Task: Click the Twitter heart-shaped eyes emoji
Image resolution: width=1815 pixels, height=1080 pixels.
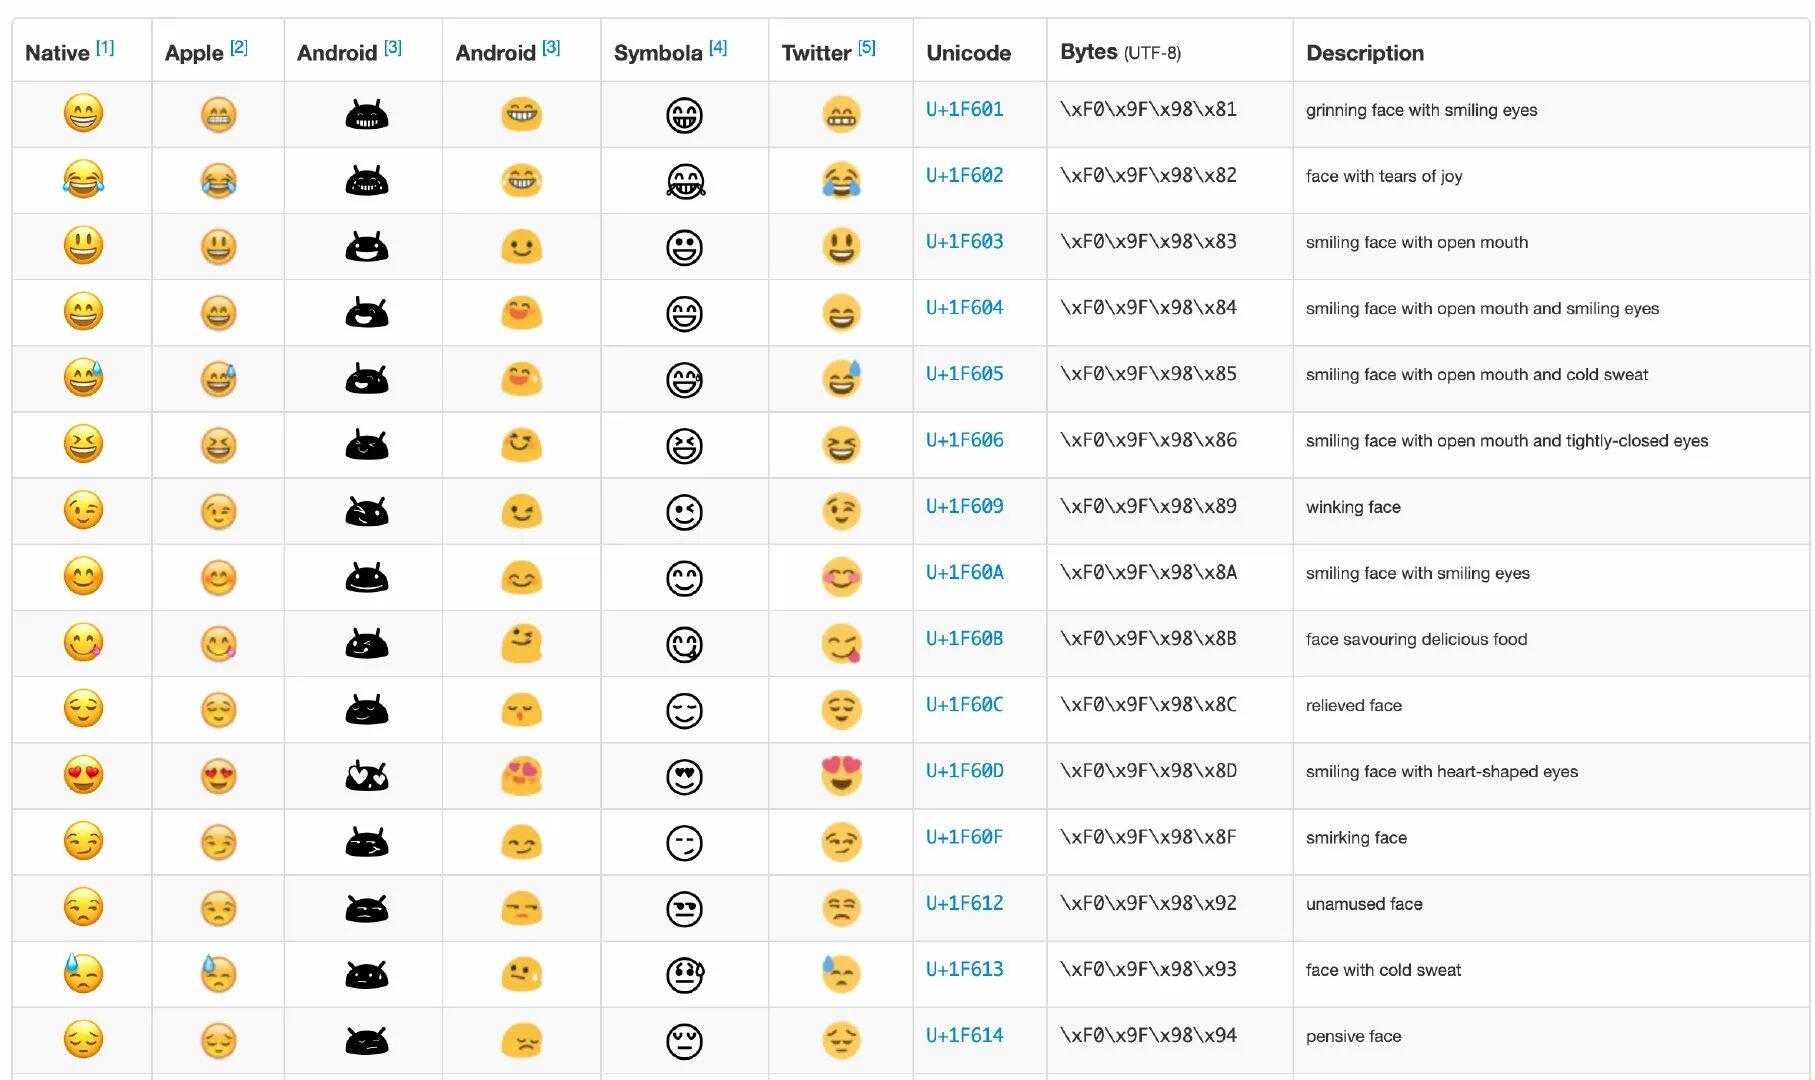Action: coord(841,775)
